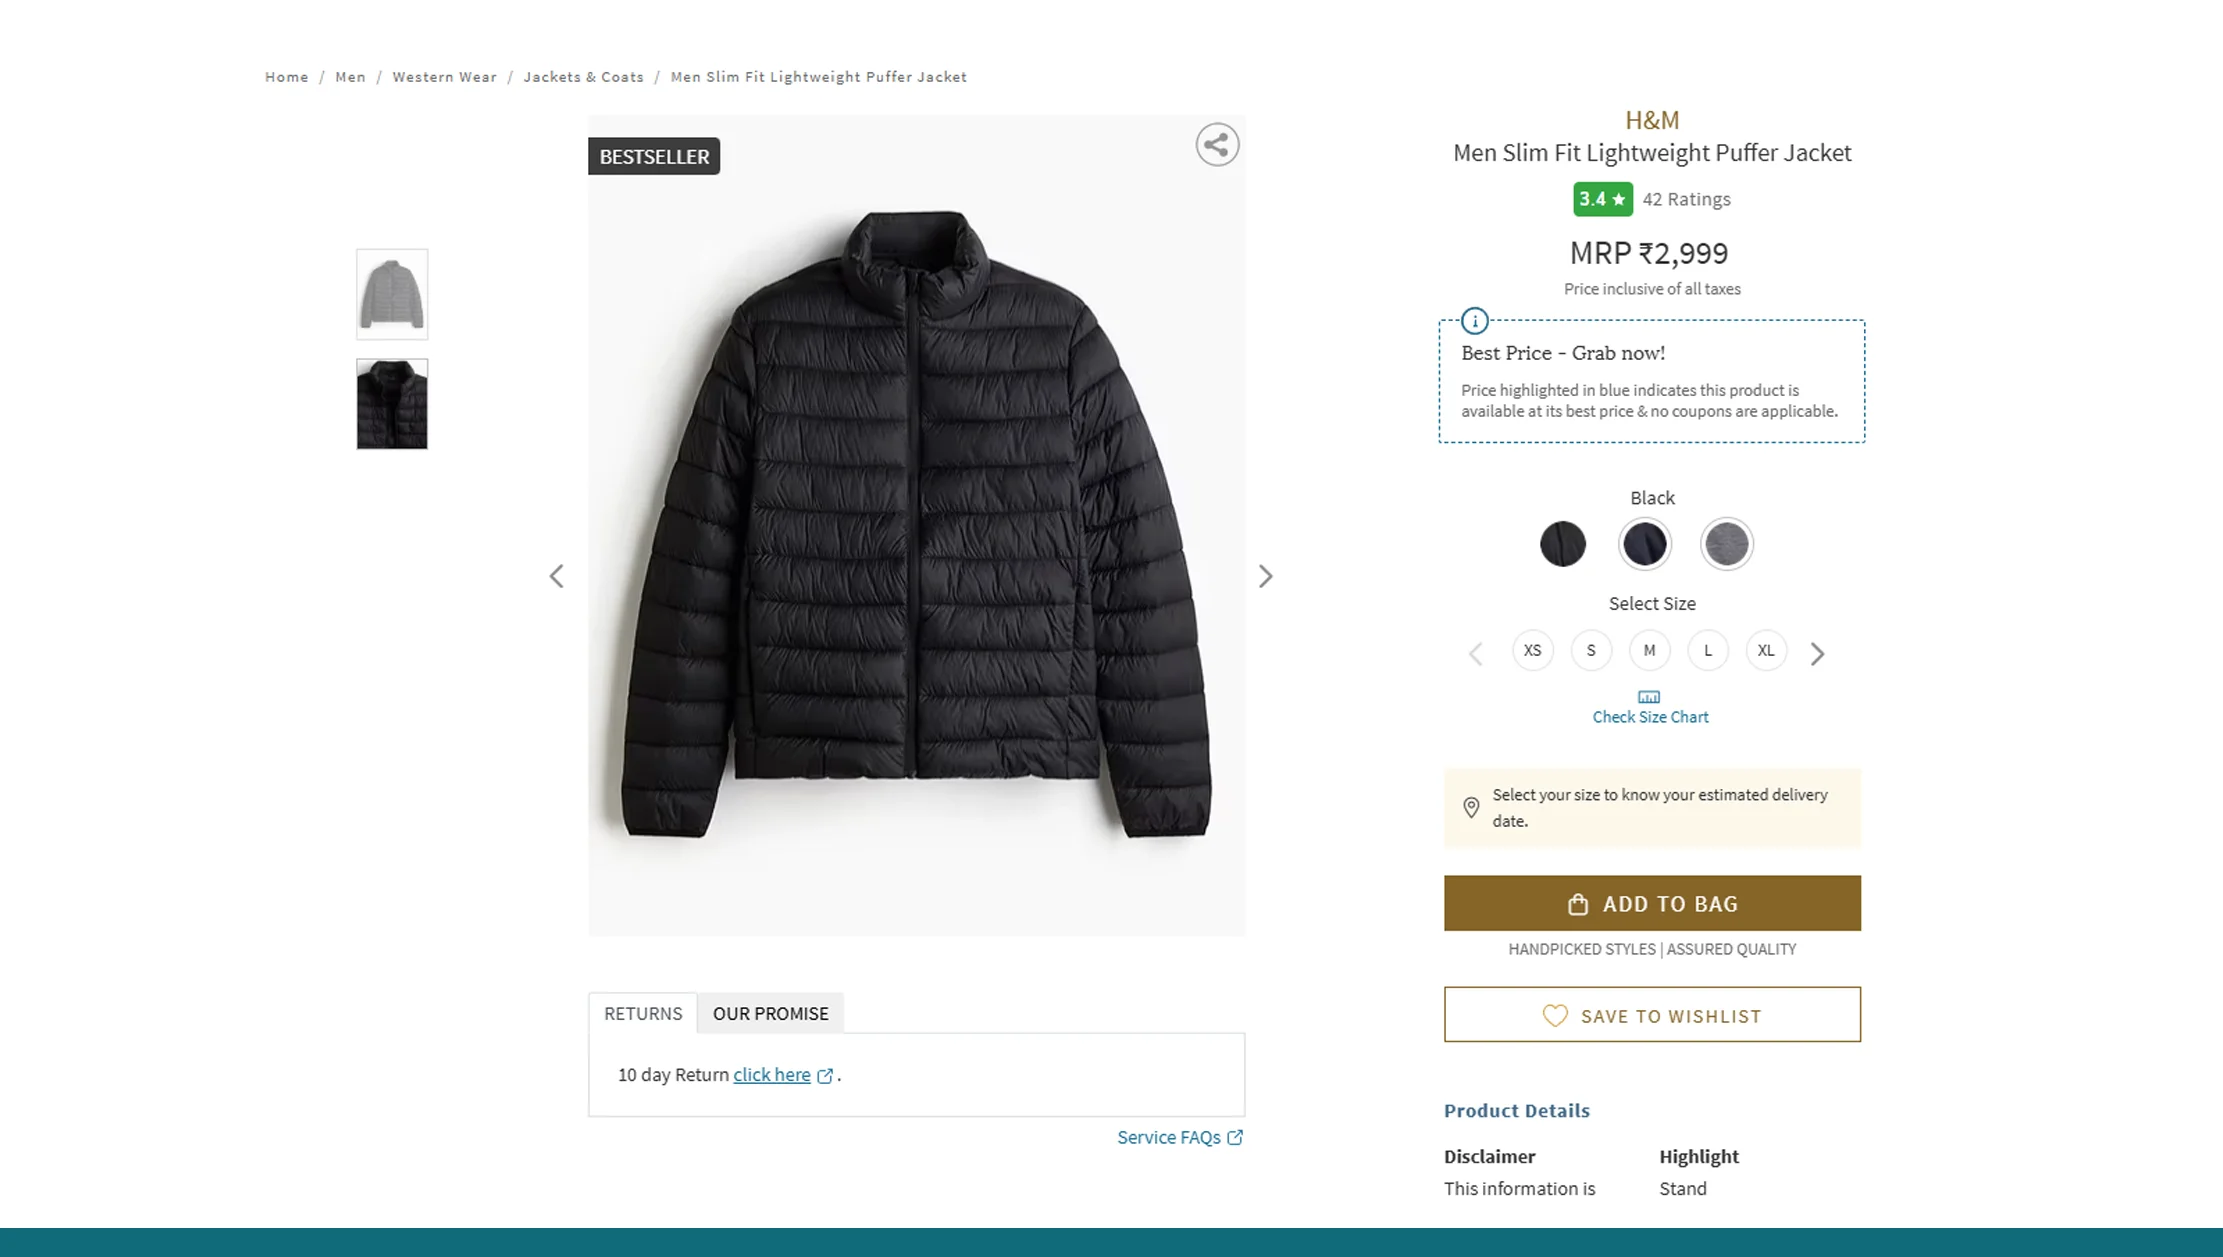Viewport: 2223px width, 1257px height.
Task: Click the external link icon beside click here
Action: pyautogui.click(x=825, y=1076)
